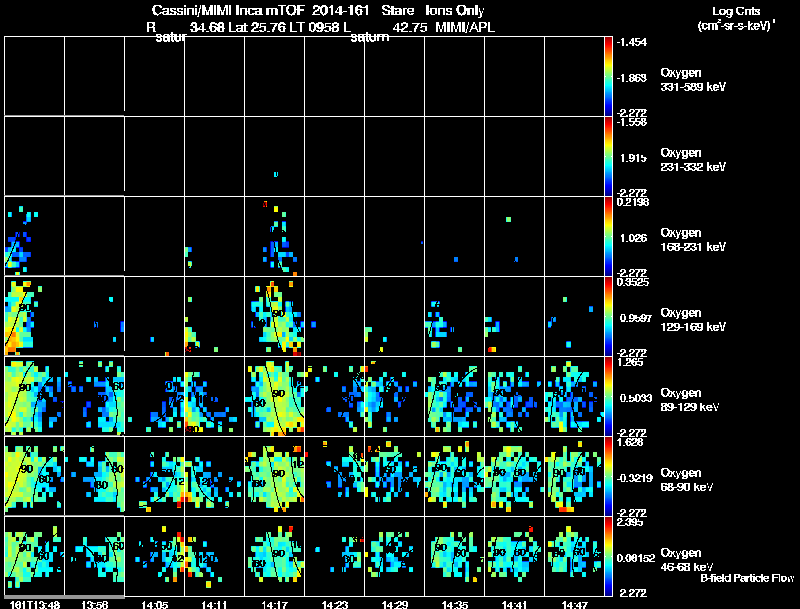800x609 pixels.
Task: Click the plot title "Cassini/MIMI Inca mTOF 2014-161"
Action: (260, 10)
